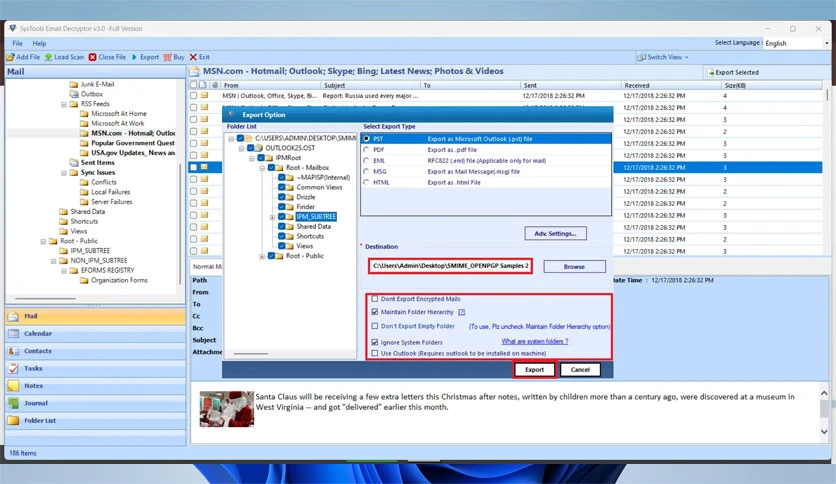Click the Export toolbar icon
Screen dimensions: 836x484
coord(134,57)
